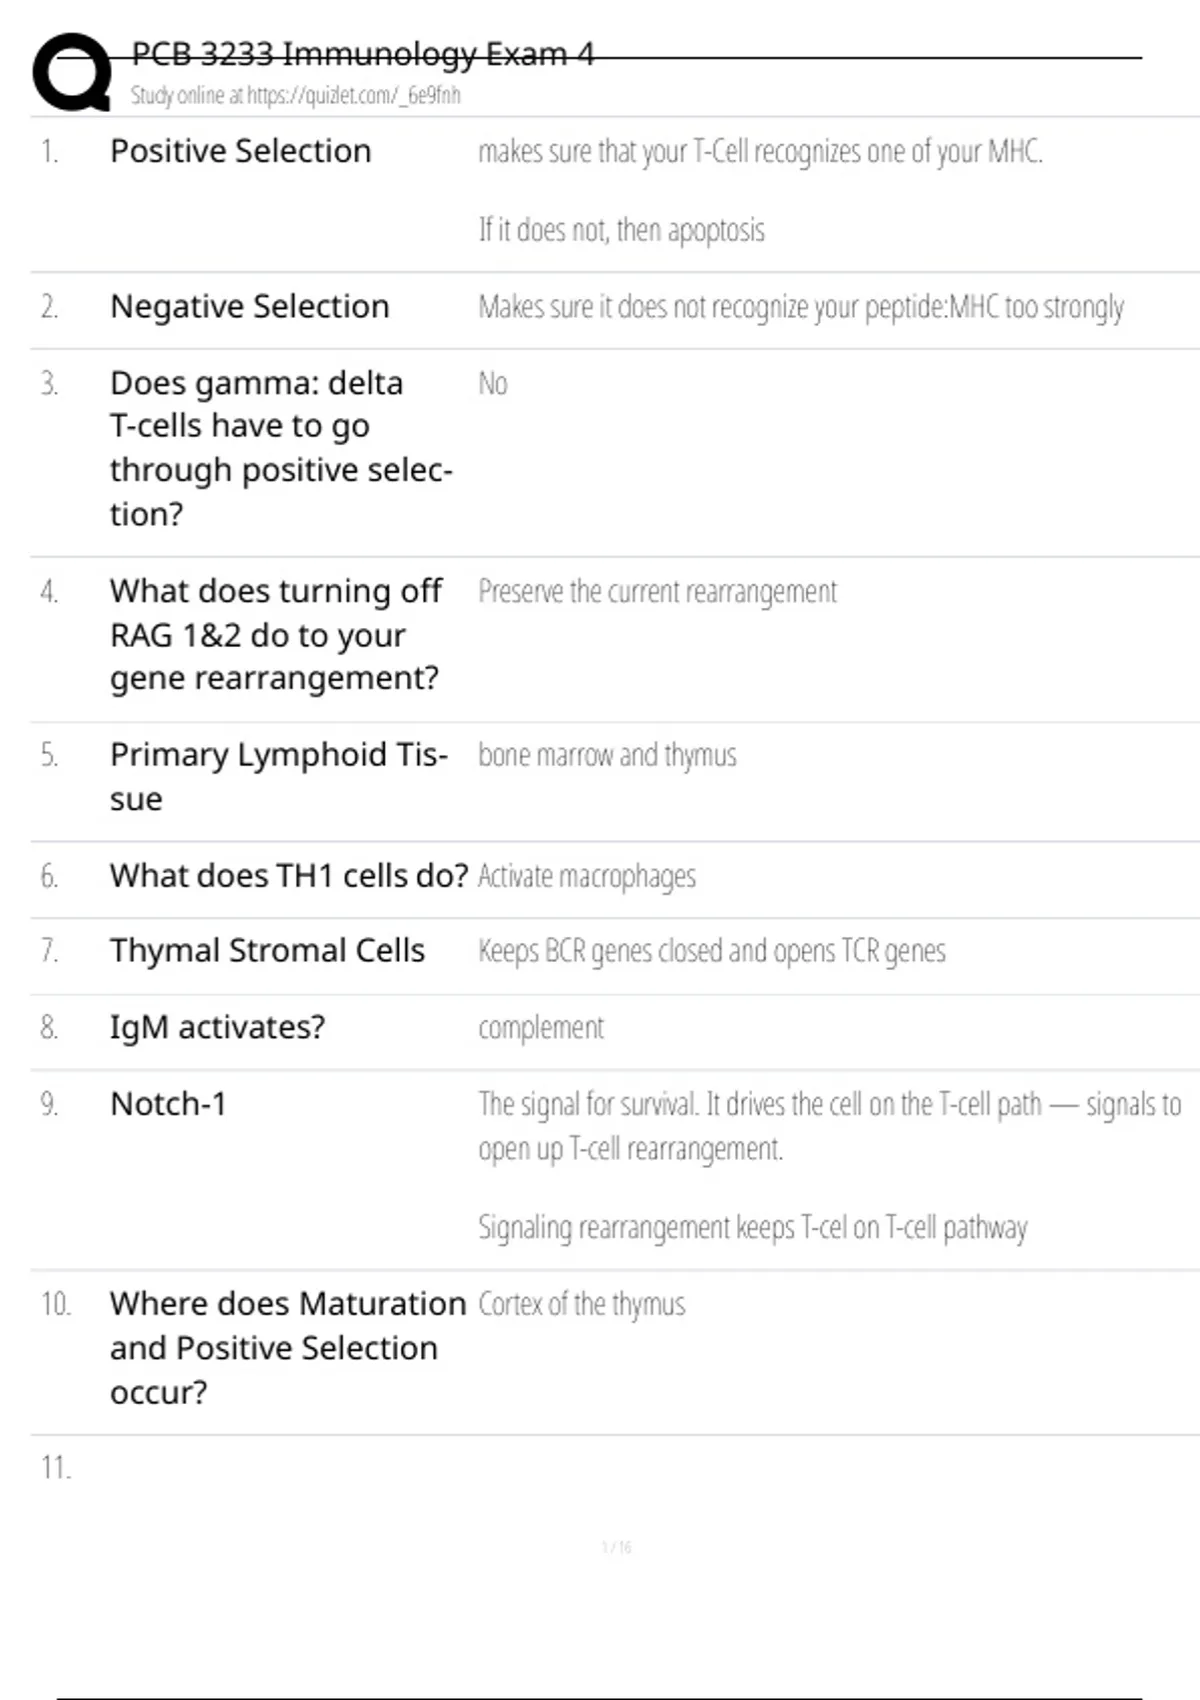Click the 'Cortex of the thymus' answer

tap(581, 1304)
